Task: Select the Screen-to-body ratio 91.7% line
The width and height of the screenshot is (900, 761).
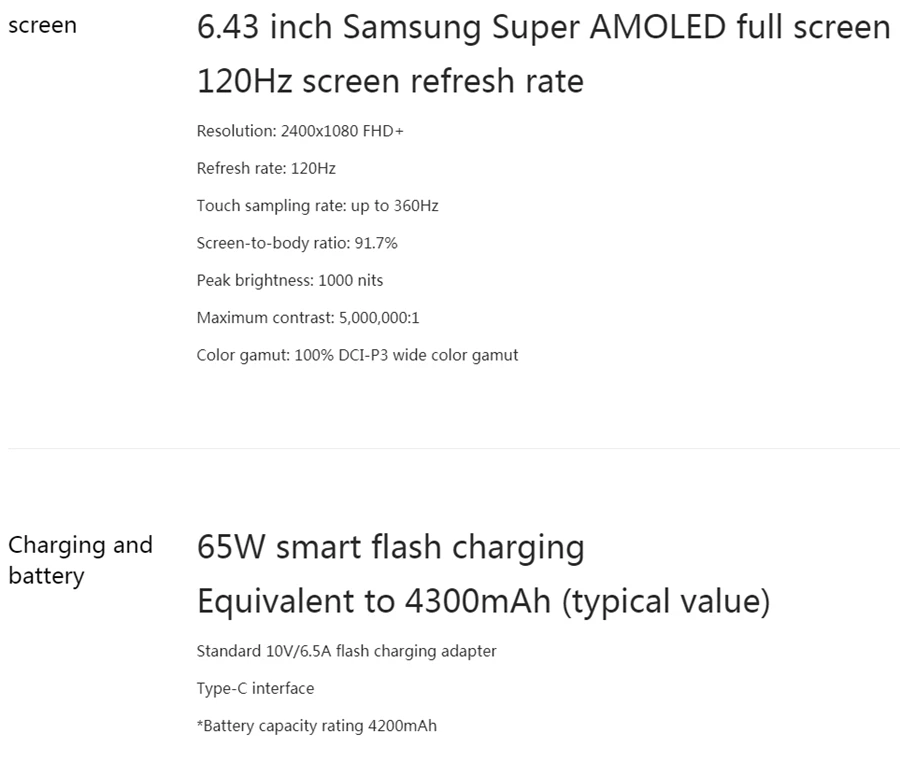Action: click(297, 243)
